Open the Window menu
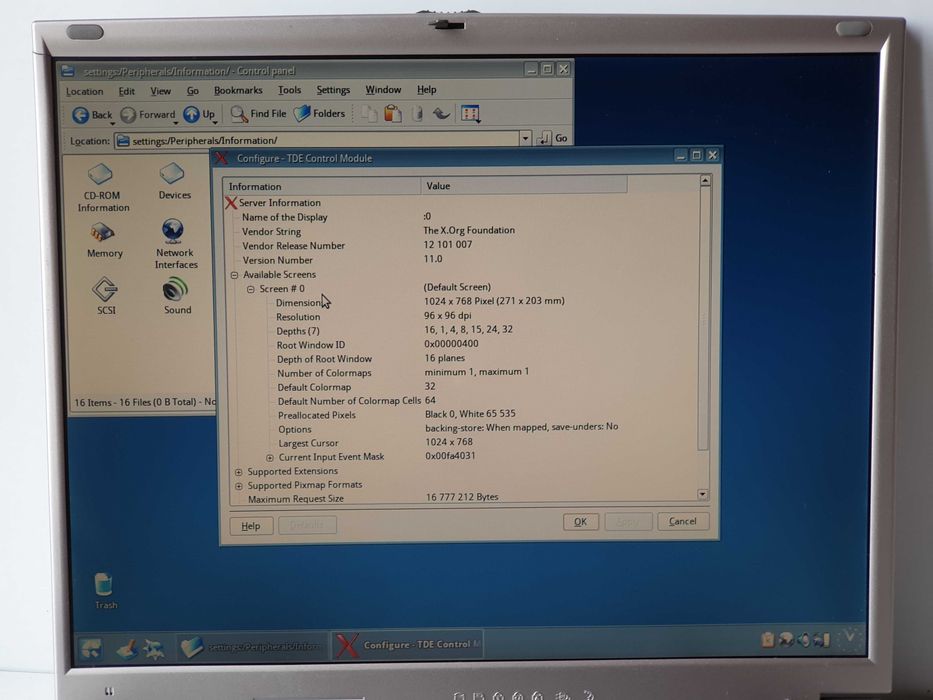The height and width of the screenshot is (700, 933). tap(383, 89)
